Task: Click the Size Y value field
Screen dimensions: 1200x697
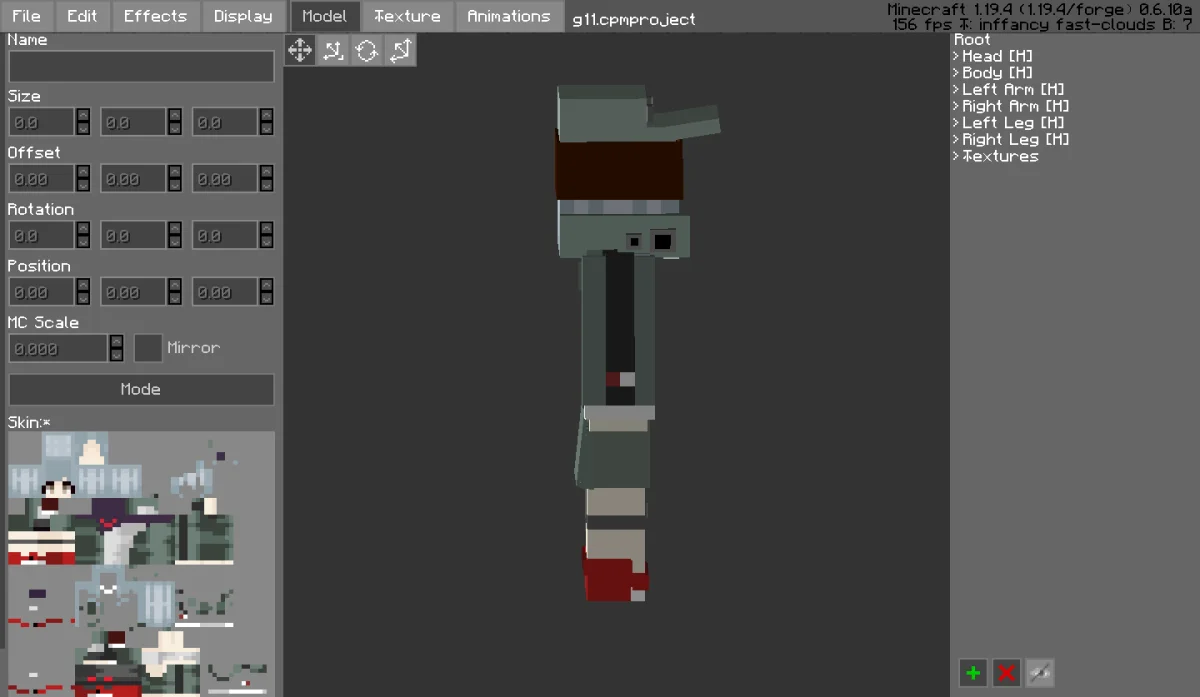Action: (x=133, y=122)
